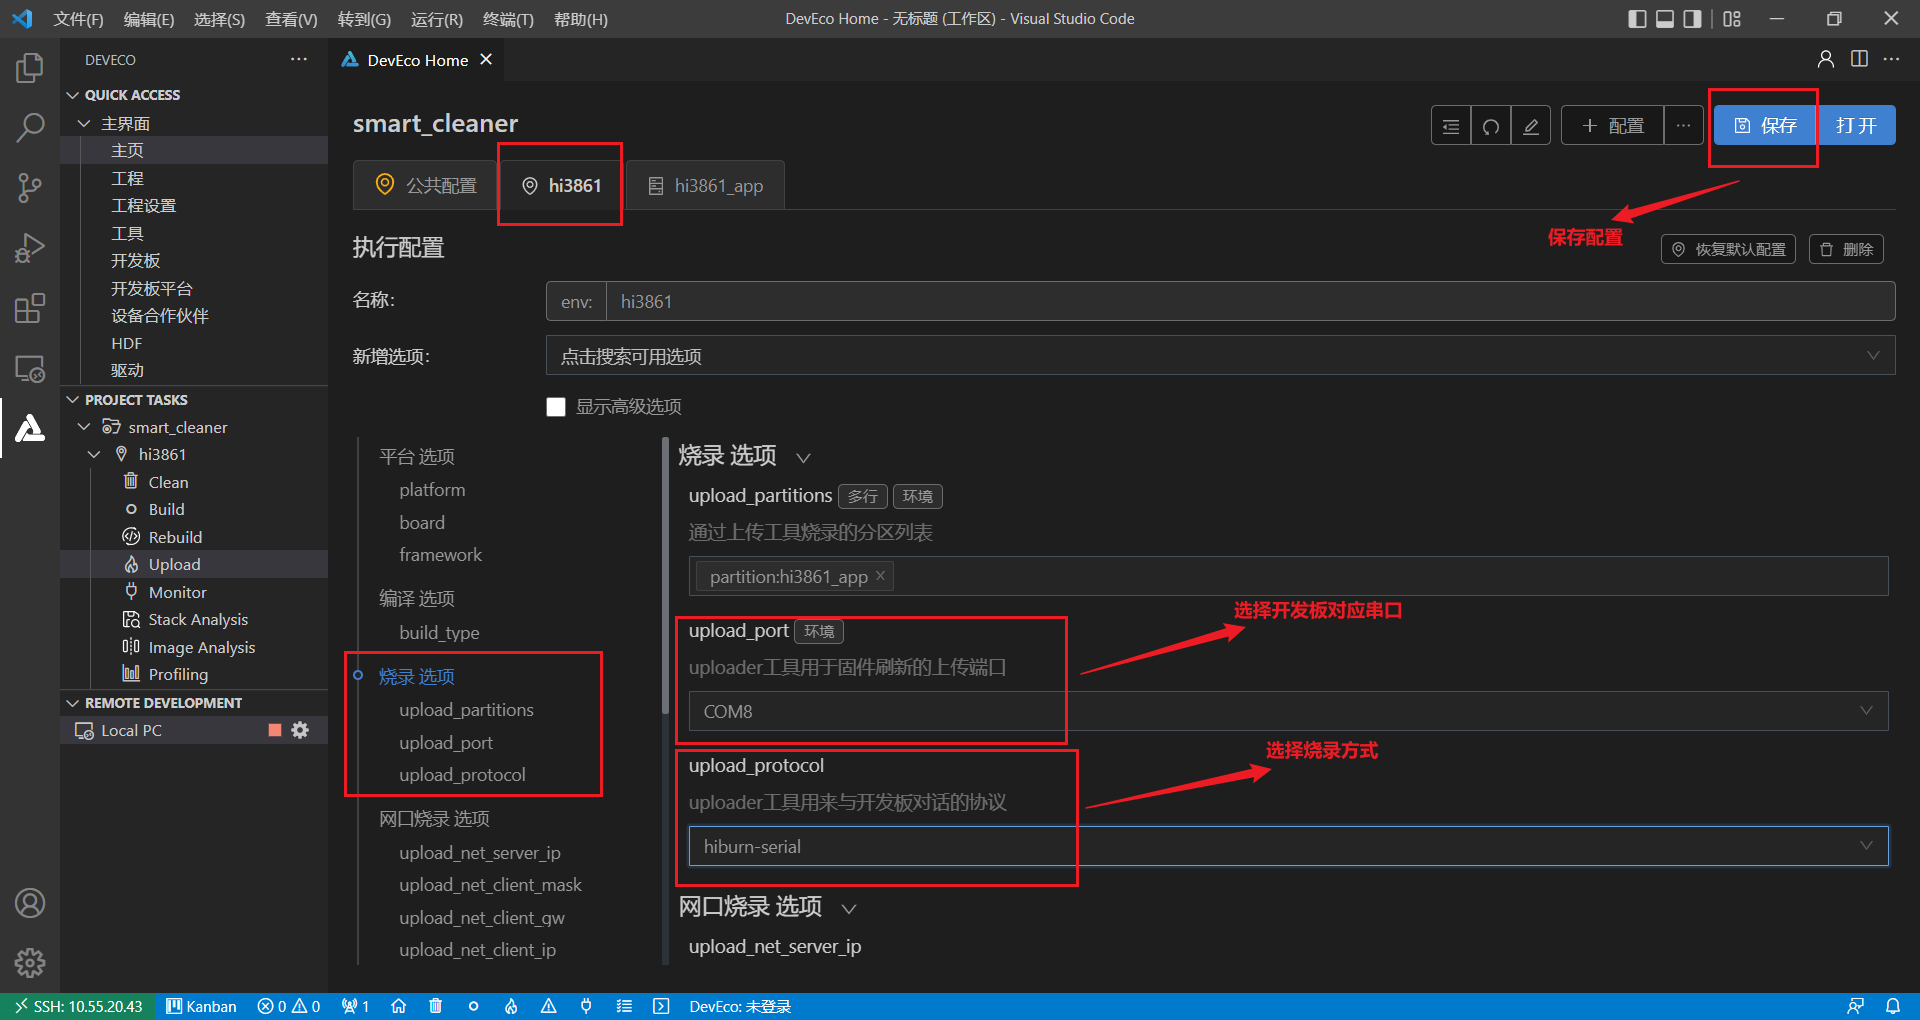Remove the partition:hi3861_app tag

[x=881, y=576]
